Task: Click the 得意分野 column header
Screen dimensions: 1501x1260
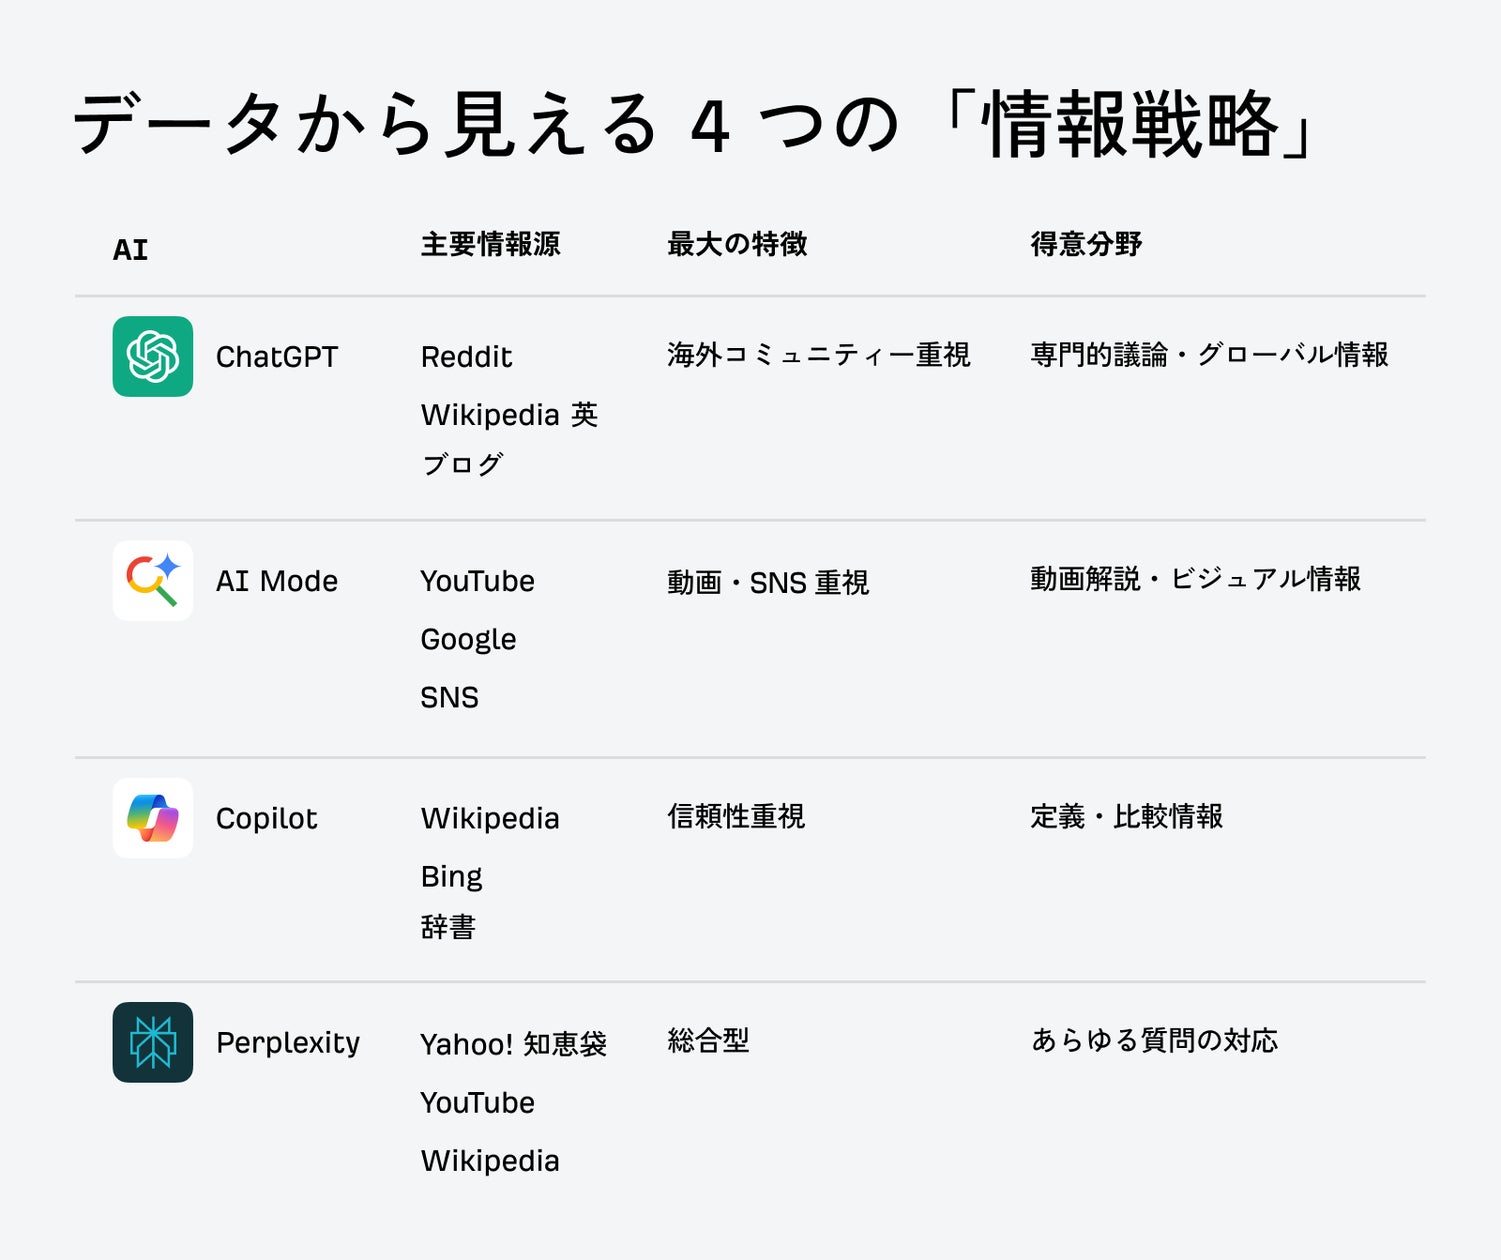Action: (1086, 244)
